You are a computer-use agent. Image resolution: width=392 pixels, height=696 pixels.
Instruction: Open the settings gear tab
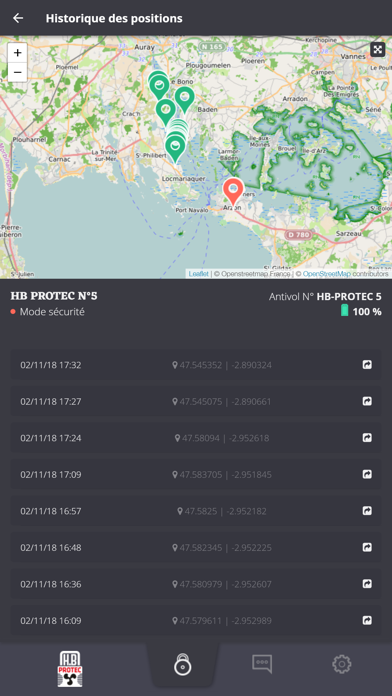342,664
